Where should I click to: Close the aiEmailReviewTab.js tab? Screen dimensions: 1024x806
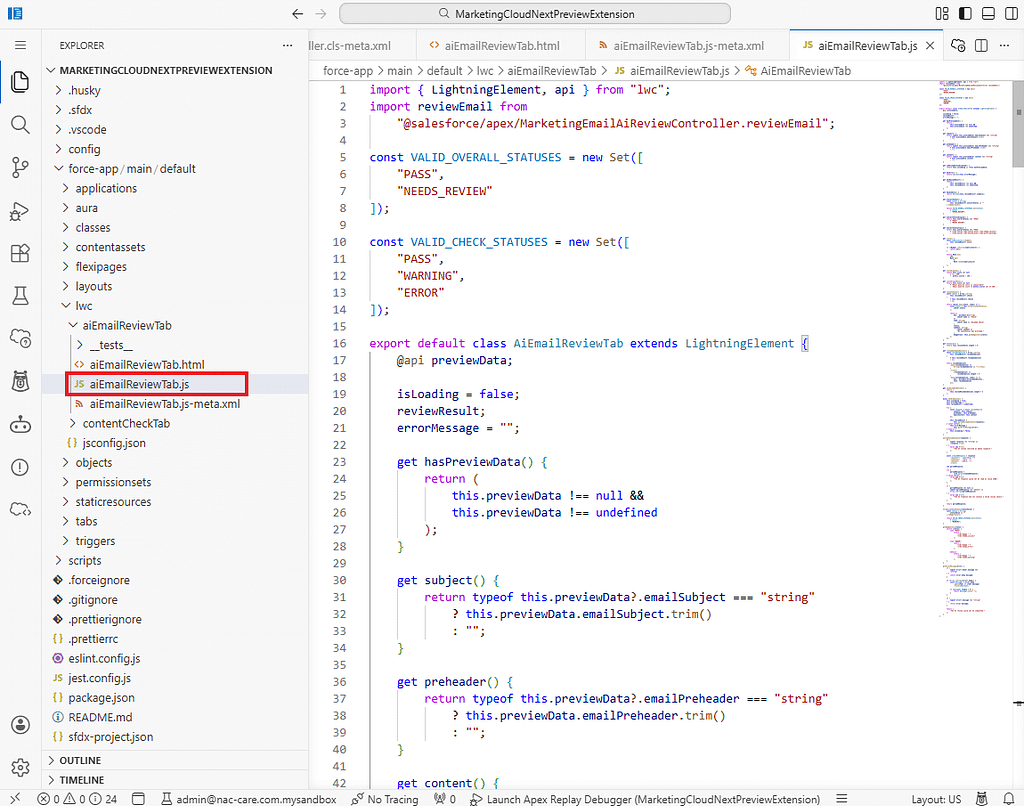[930, 46]
